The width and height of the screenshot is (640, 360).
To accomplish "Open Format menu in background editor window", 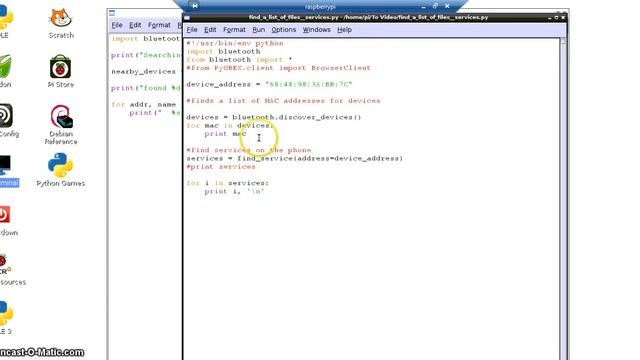I will tap(159, 25).
